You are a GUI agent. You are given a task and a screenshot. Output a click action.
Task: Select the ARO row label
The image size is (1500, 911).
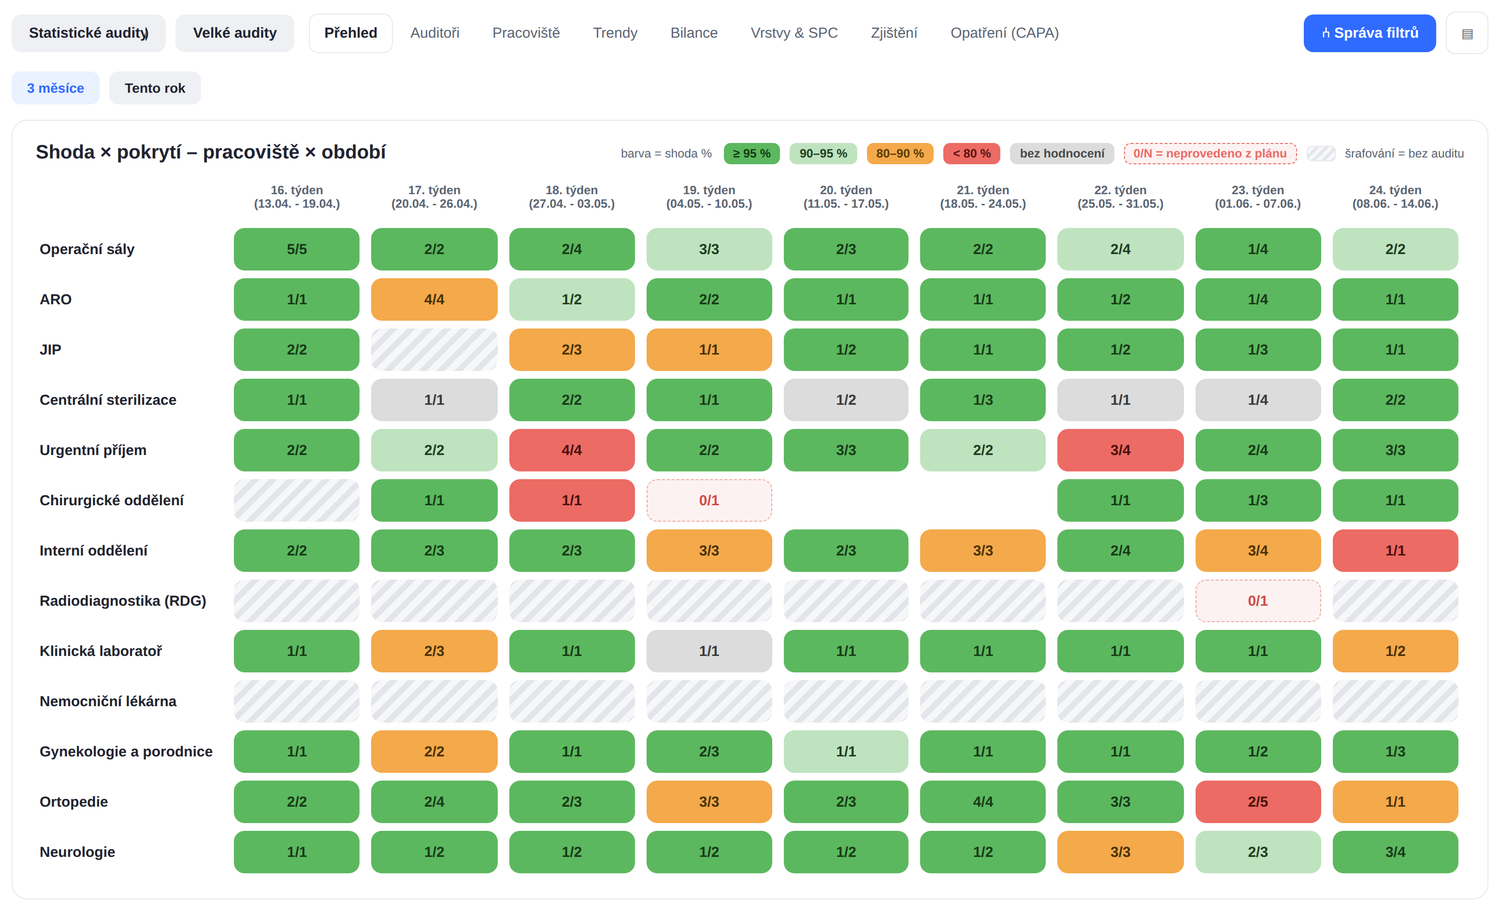[x=56, y=299]
